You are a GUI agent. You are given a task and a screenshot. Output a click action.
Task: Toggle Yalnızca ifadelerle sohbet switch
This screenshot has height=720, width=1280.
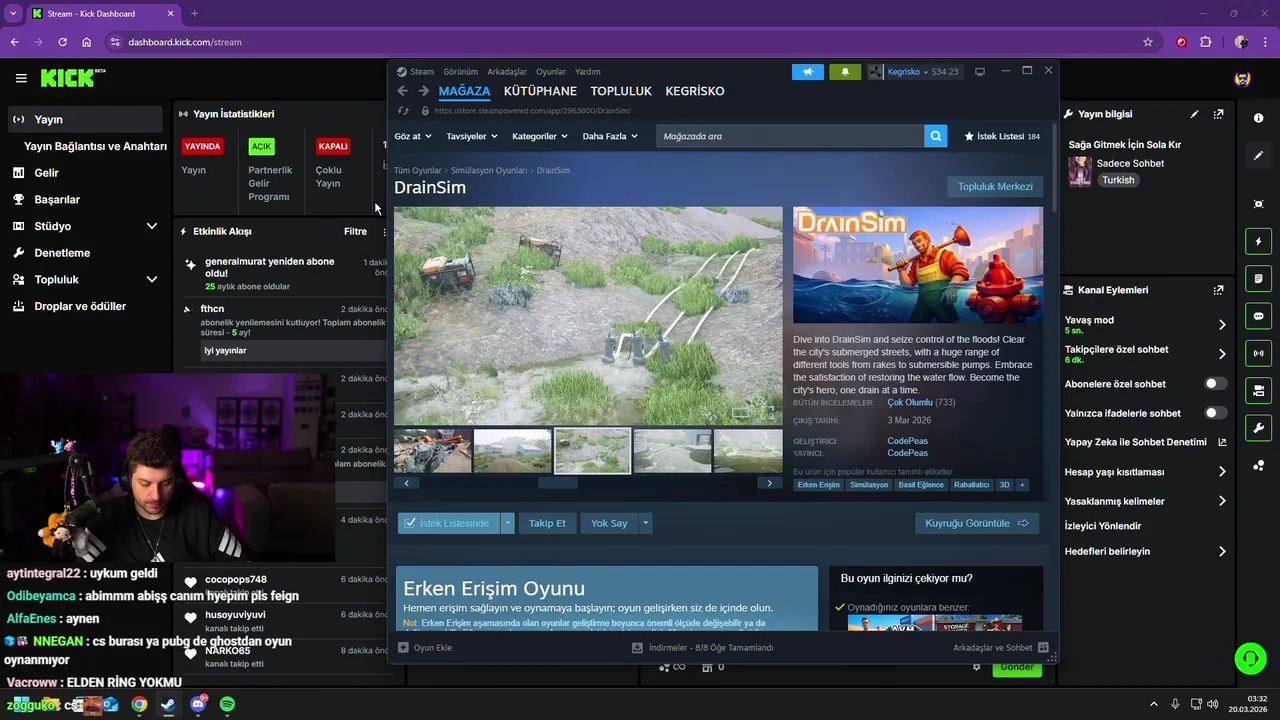point(1216,413)
